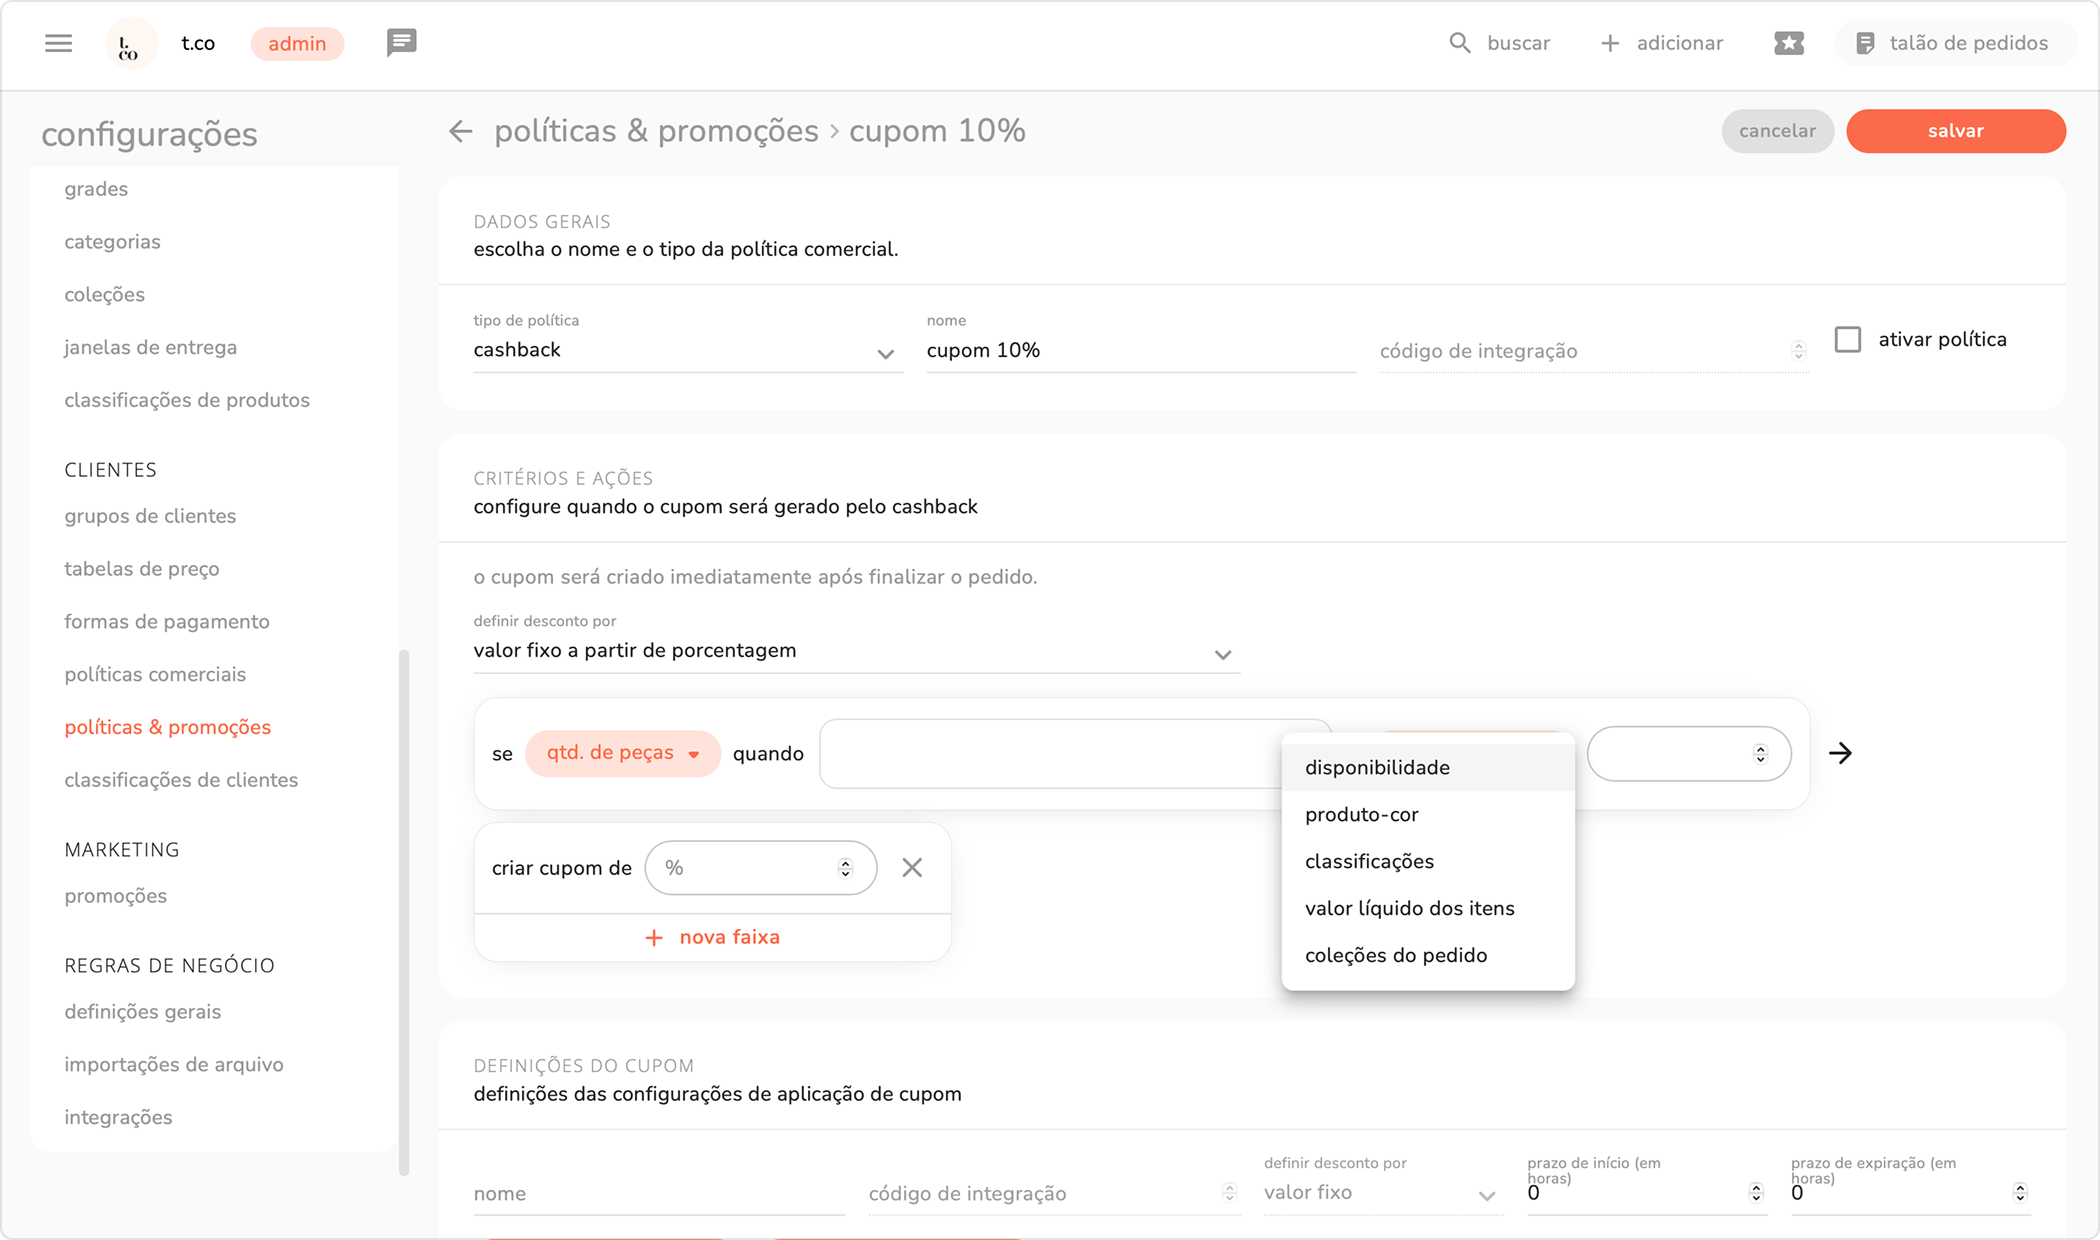This screenshot has width=2100, height=1240.
Task: Remove the coupon tier with X
Action: pos(912,868)
